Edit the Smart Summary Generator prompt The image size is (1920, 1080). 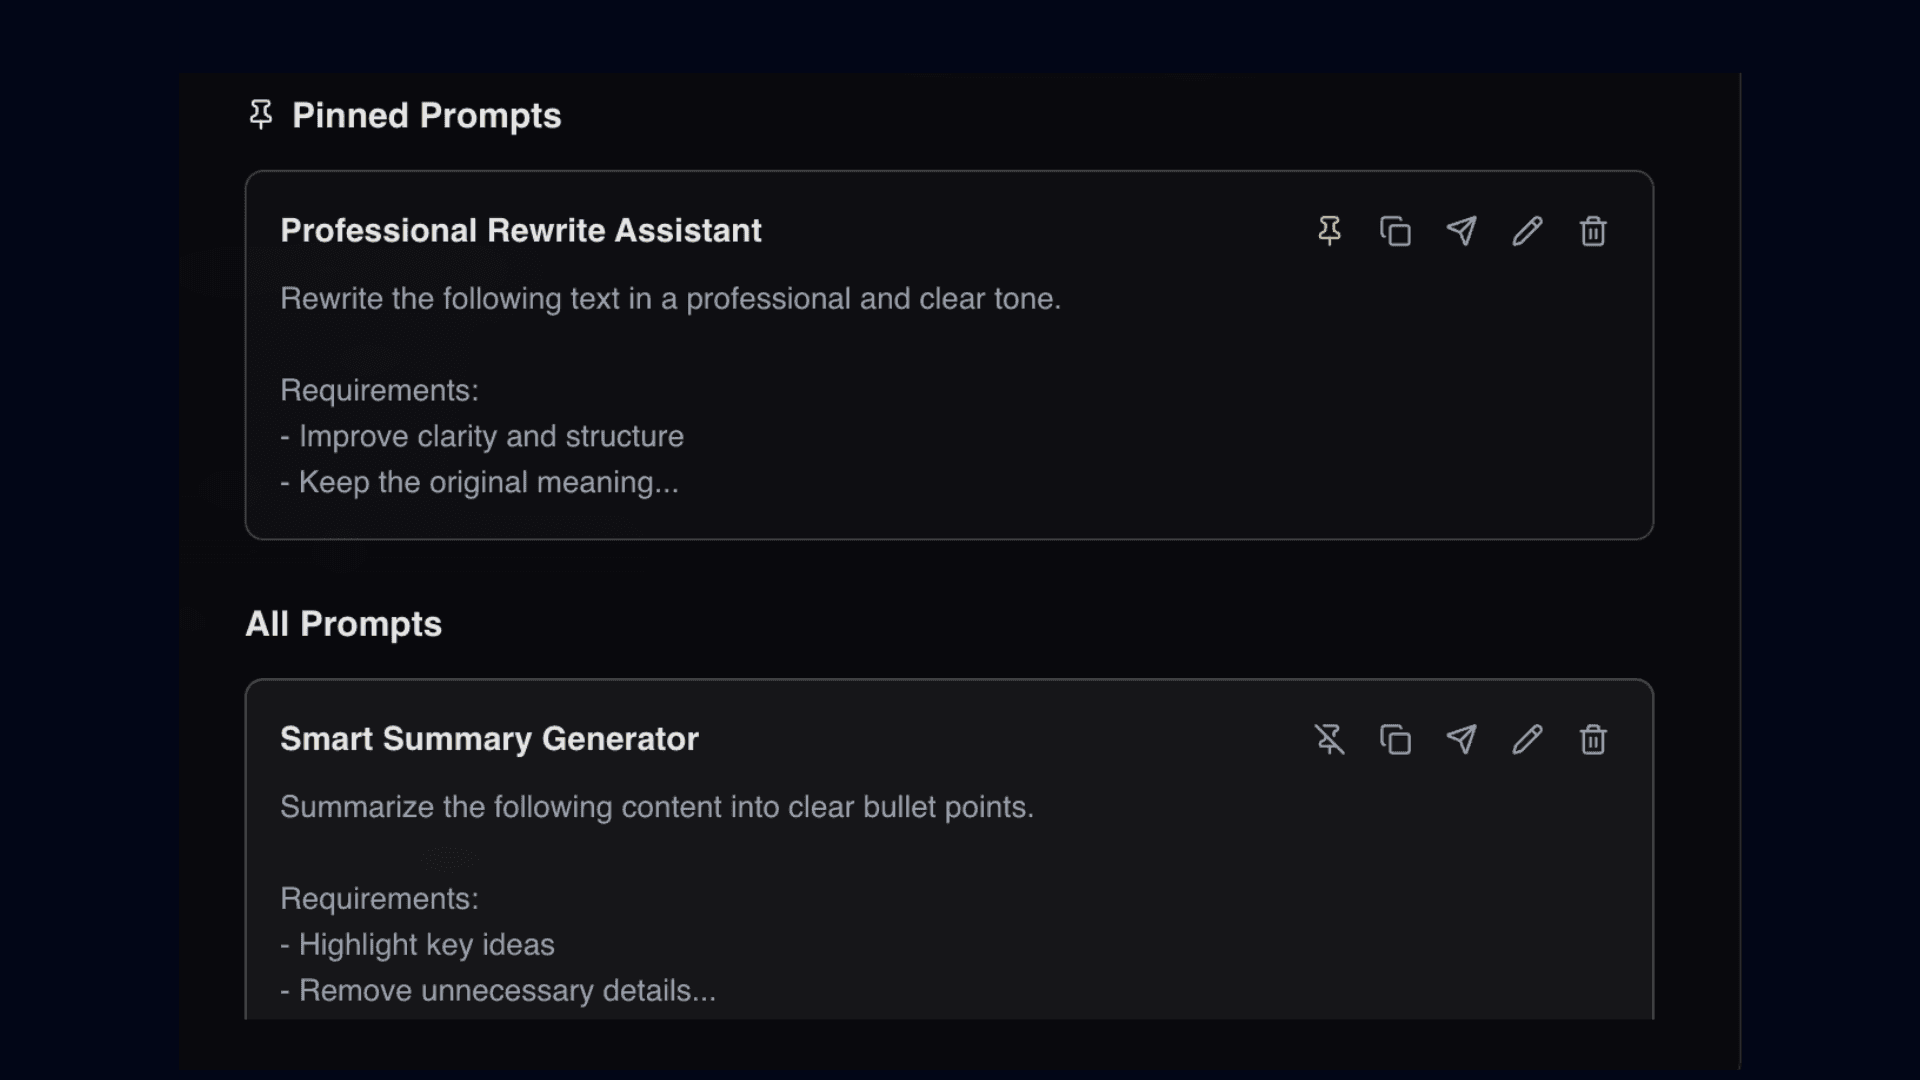click(x=1526, y=739)
